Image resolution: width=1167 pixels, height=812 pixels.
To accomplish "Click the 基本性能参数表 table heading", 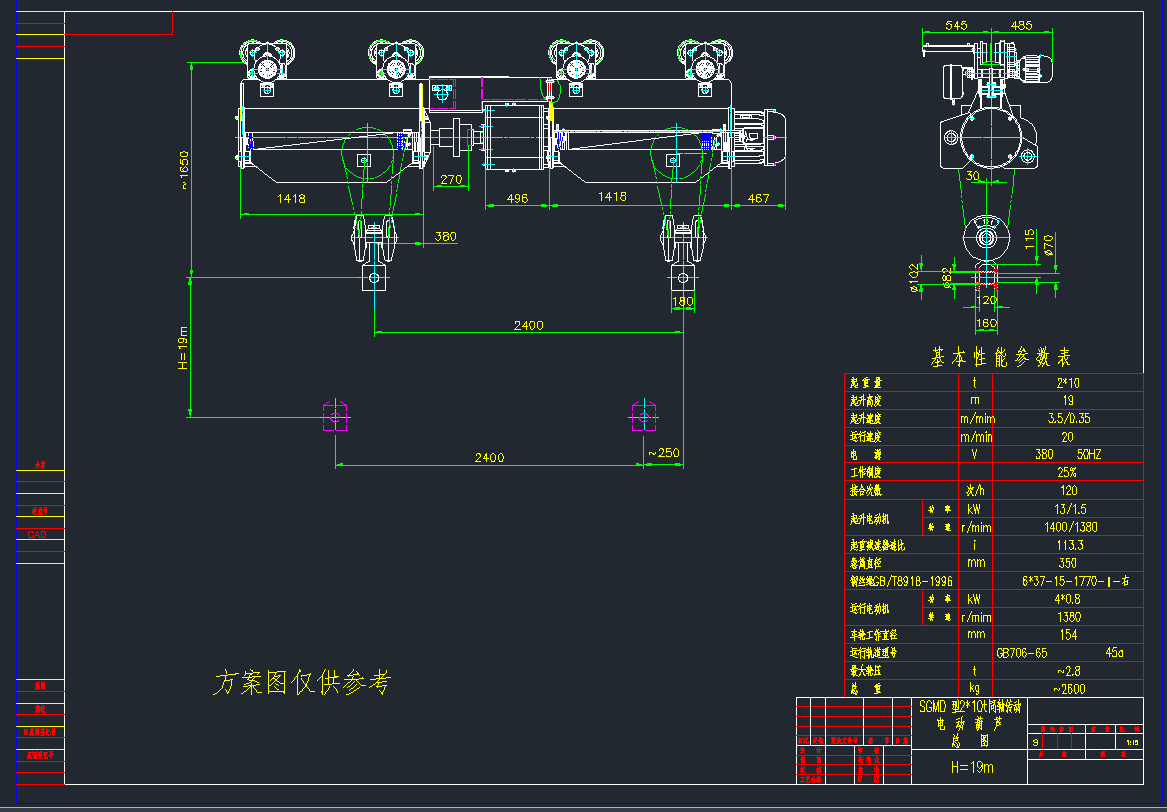I will pos(1001,358).
